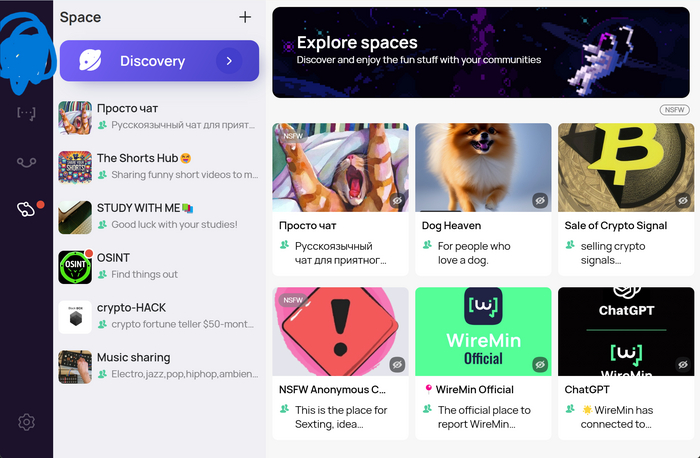Open NSFW Anonymous warning sign thumbnail
The width and height of the screenshot is (700, 458).
pyautogui.click(x=340, y=331)
